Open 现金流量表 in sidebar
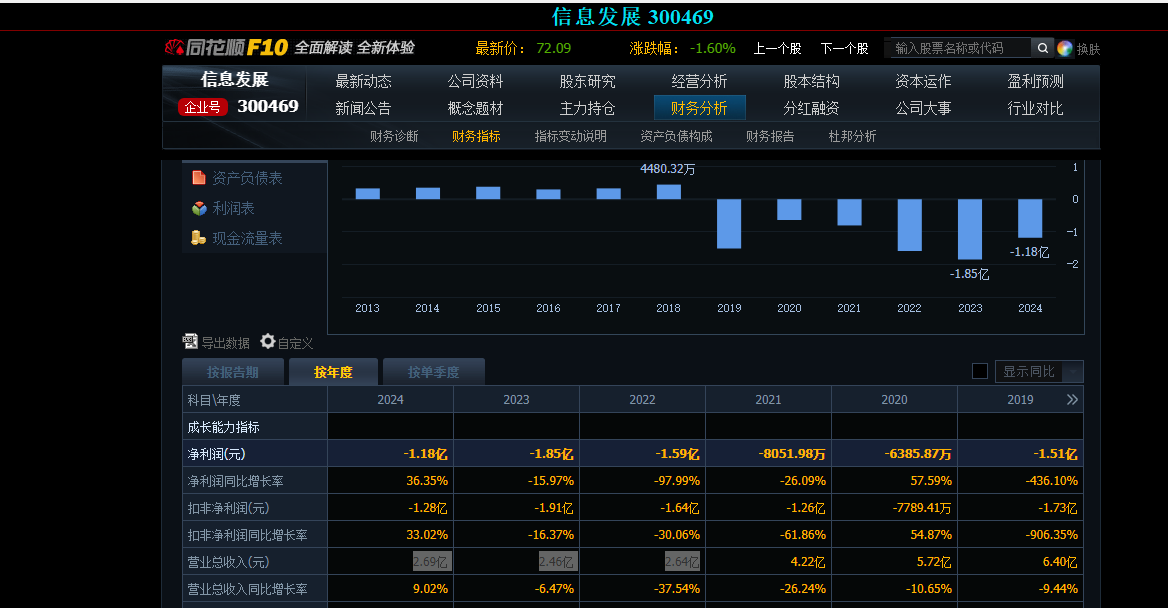The image size is (1168, 608). pos(247,238)
